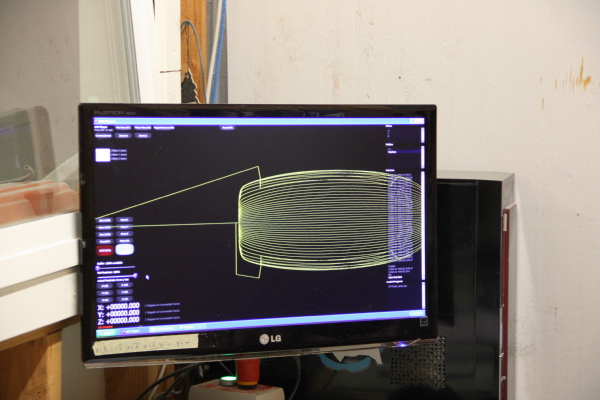Click the yellow toolpath drawing in the viewport

click(x=329, y=220)
